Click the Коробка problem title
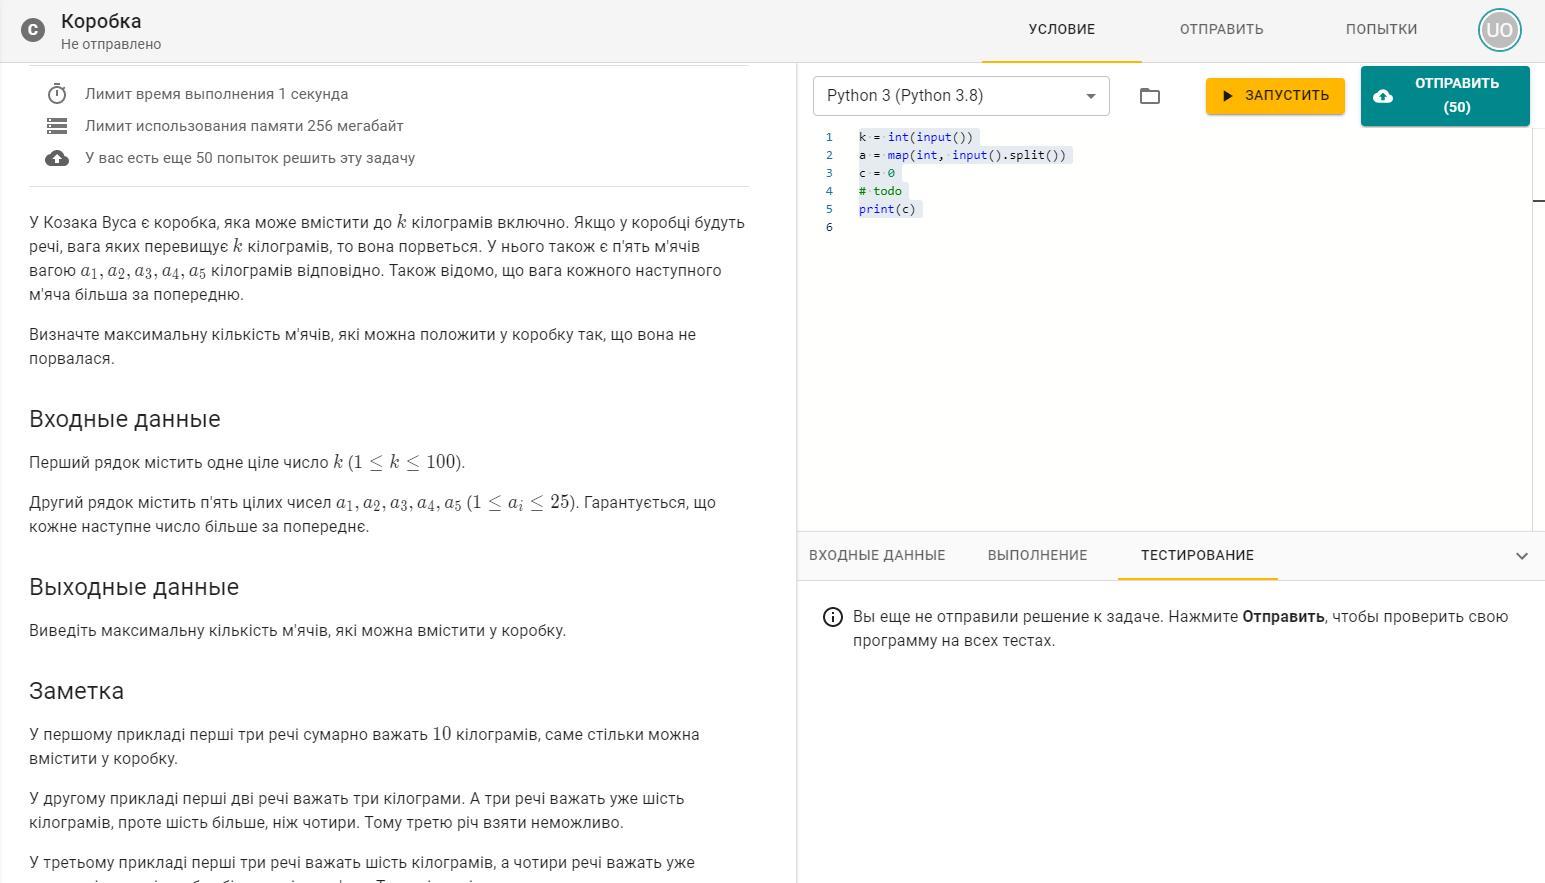Image resolution: width=1545 pixels, height=883 pixels. [101, 21]
